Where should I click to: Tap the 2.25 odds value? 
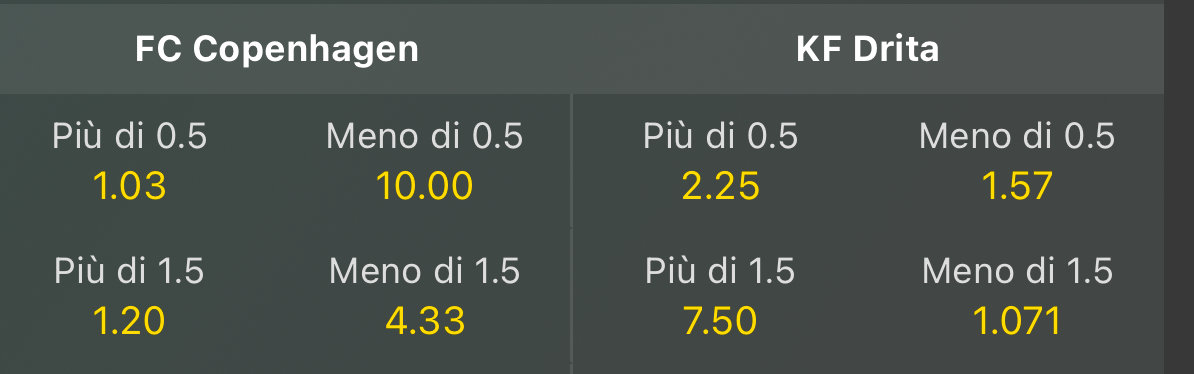(720, 187)
